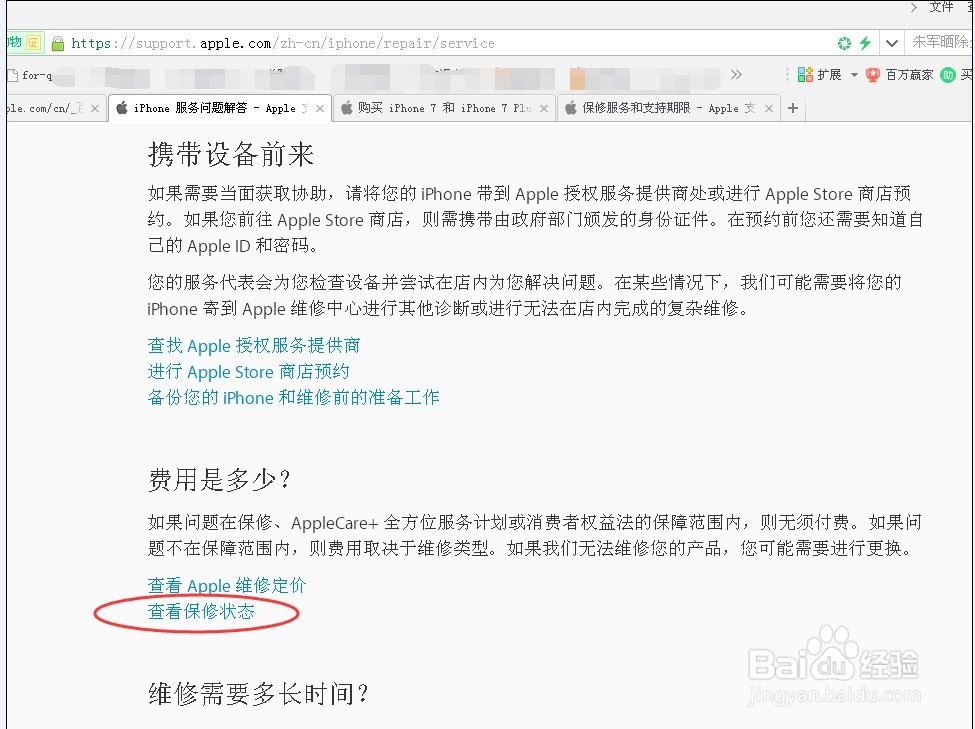The image size is (975, 729).
Task: Expand hidden bookmarks double-chevron
Action: 736,75
